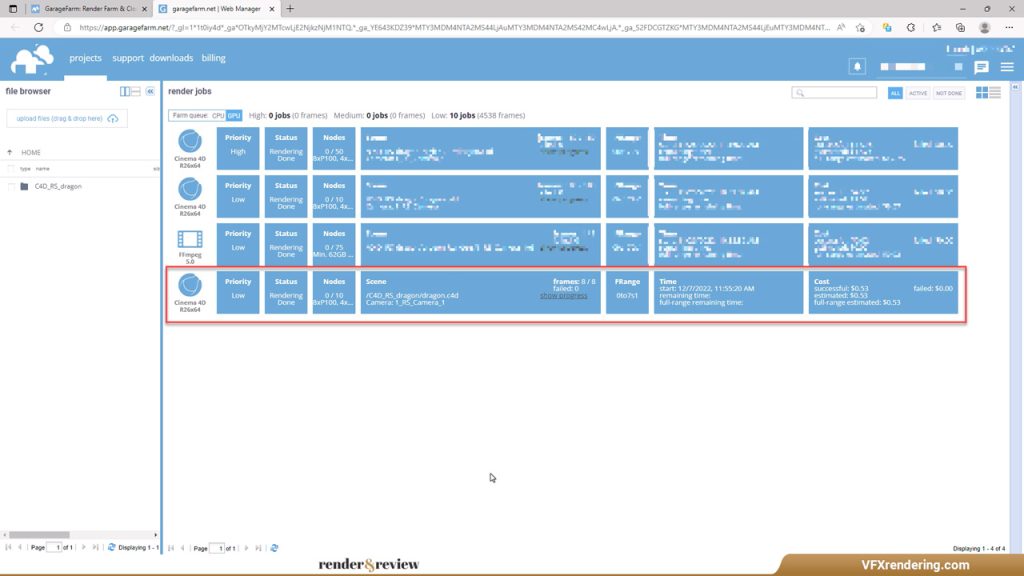Open the chat messages icon
The height and width of the screenshot is (576, 1024).
pyautogui.click(x=981, y=67)
